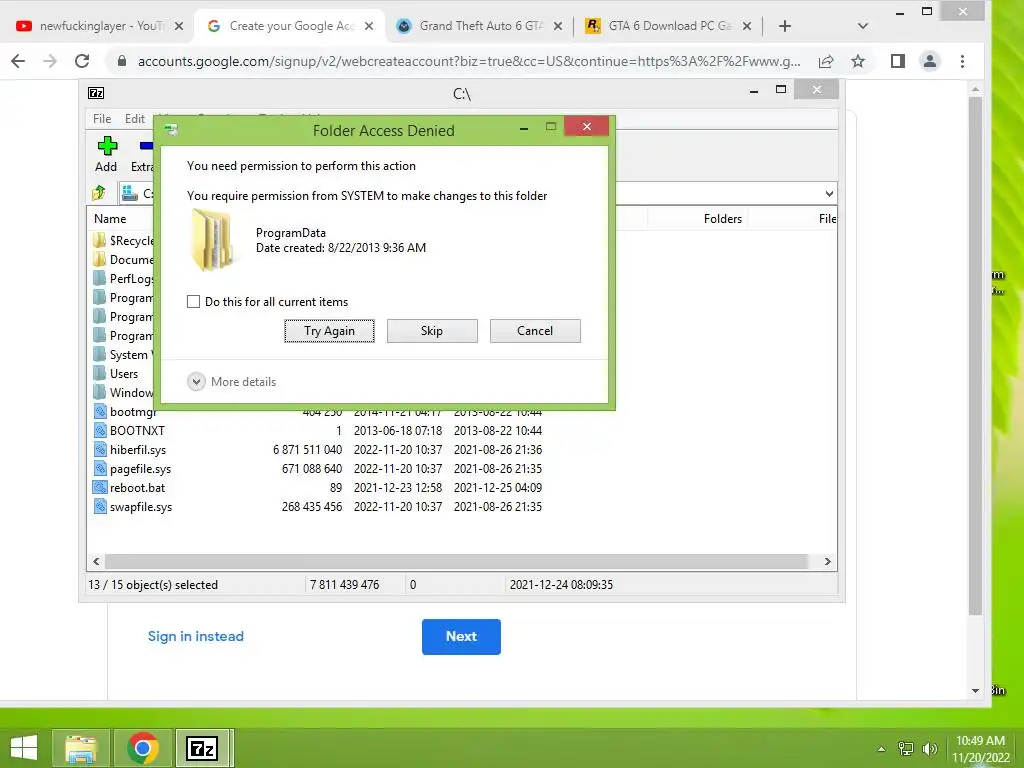This screenshot has width=1024, height=768.
Task: Select the hiberfil.sys file name
Action: (138, 449)
